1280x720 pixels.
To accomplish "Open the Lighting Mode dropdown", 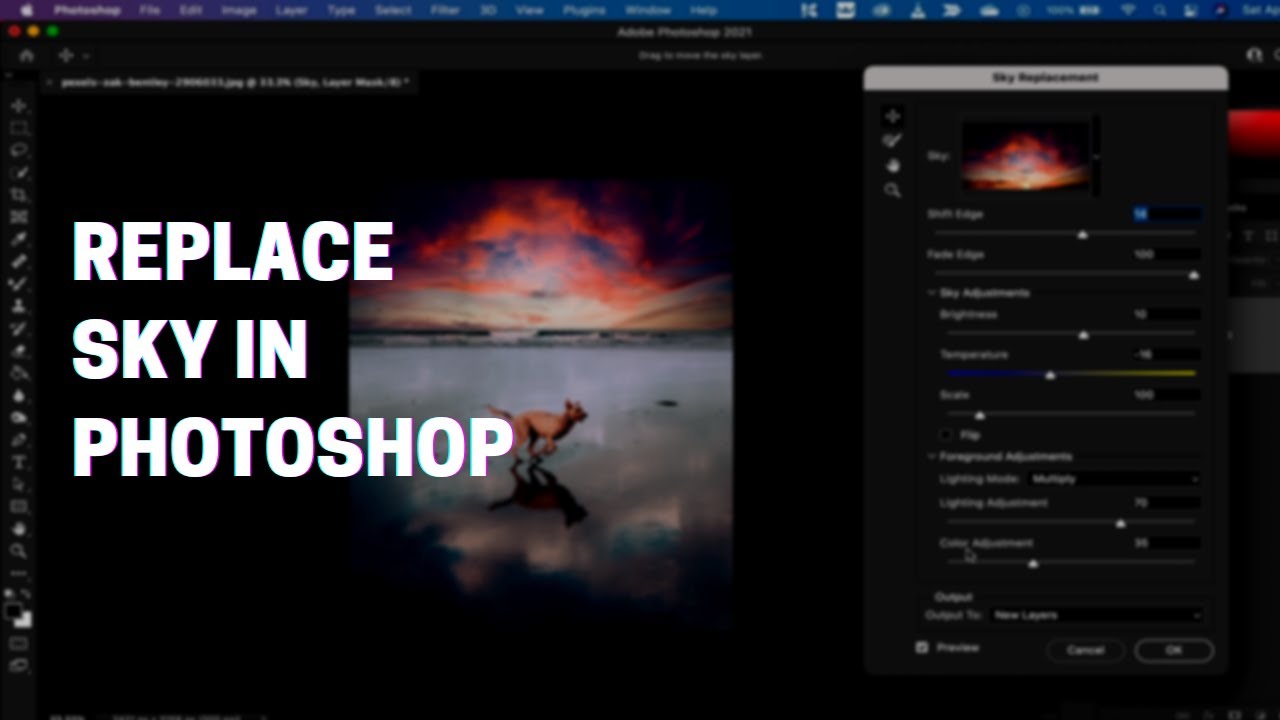I will click(x=1113, y=479).
